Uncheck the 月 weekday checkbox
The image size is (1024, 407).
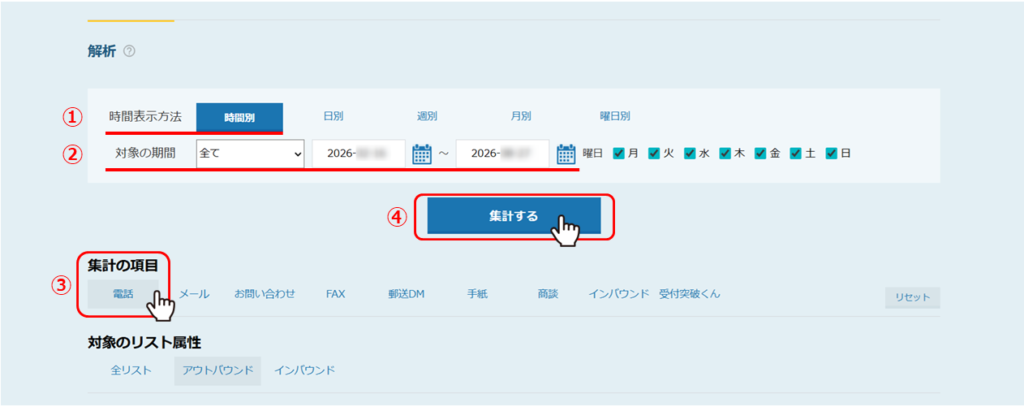click(x=619, y=154)
